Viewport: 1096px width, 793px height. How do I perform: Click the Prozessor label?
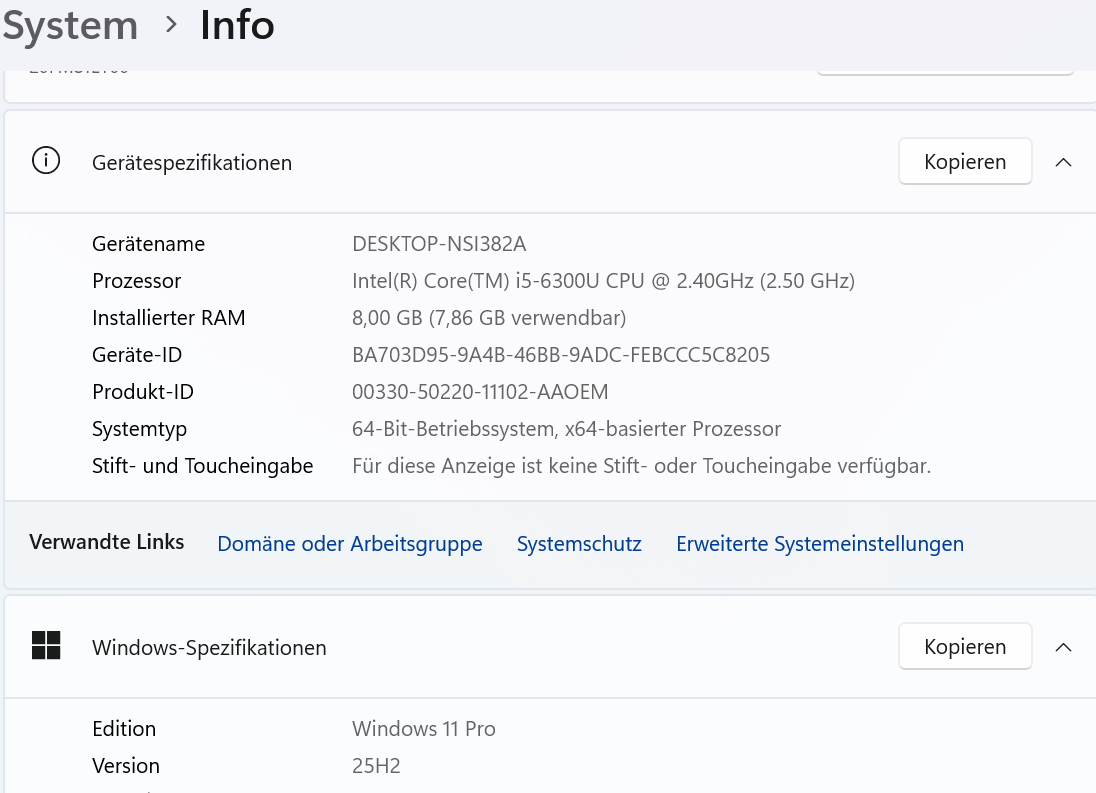[x=136, y=281]
